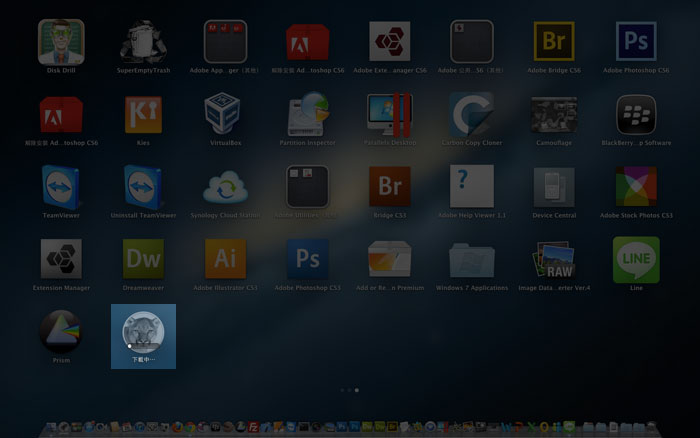Screen dimensions: 700x438
Task: Open Partition Inspector
Action: point(308,114)
